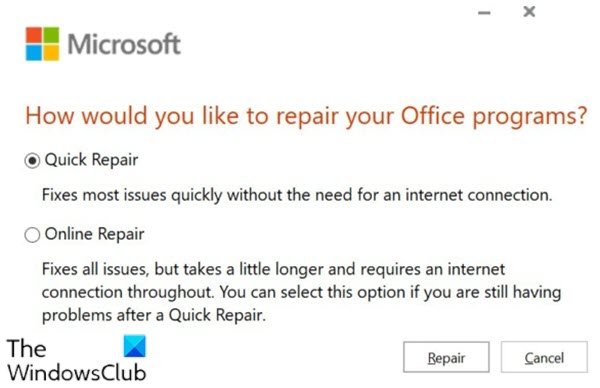The image size is (600, 388).
Task: Dismiss the dialog with the Cancel button
Action: [544, 357]
